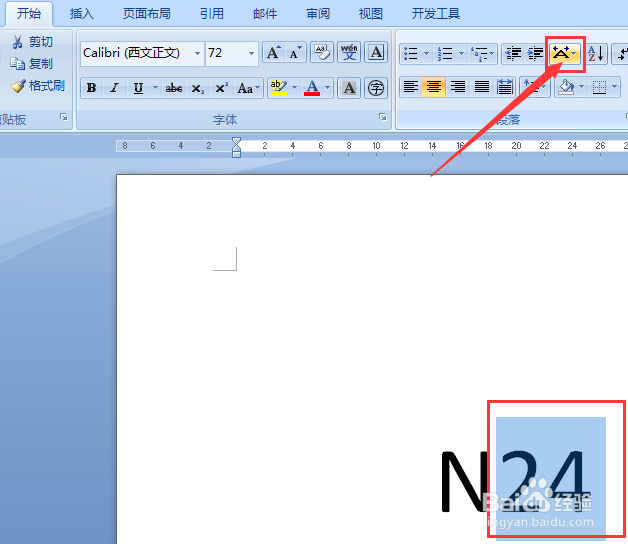Viewport: 628px width, 544px height.
Task: Open the Line Spacing menu
Action: [x=535, y=87]
